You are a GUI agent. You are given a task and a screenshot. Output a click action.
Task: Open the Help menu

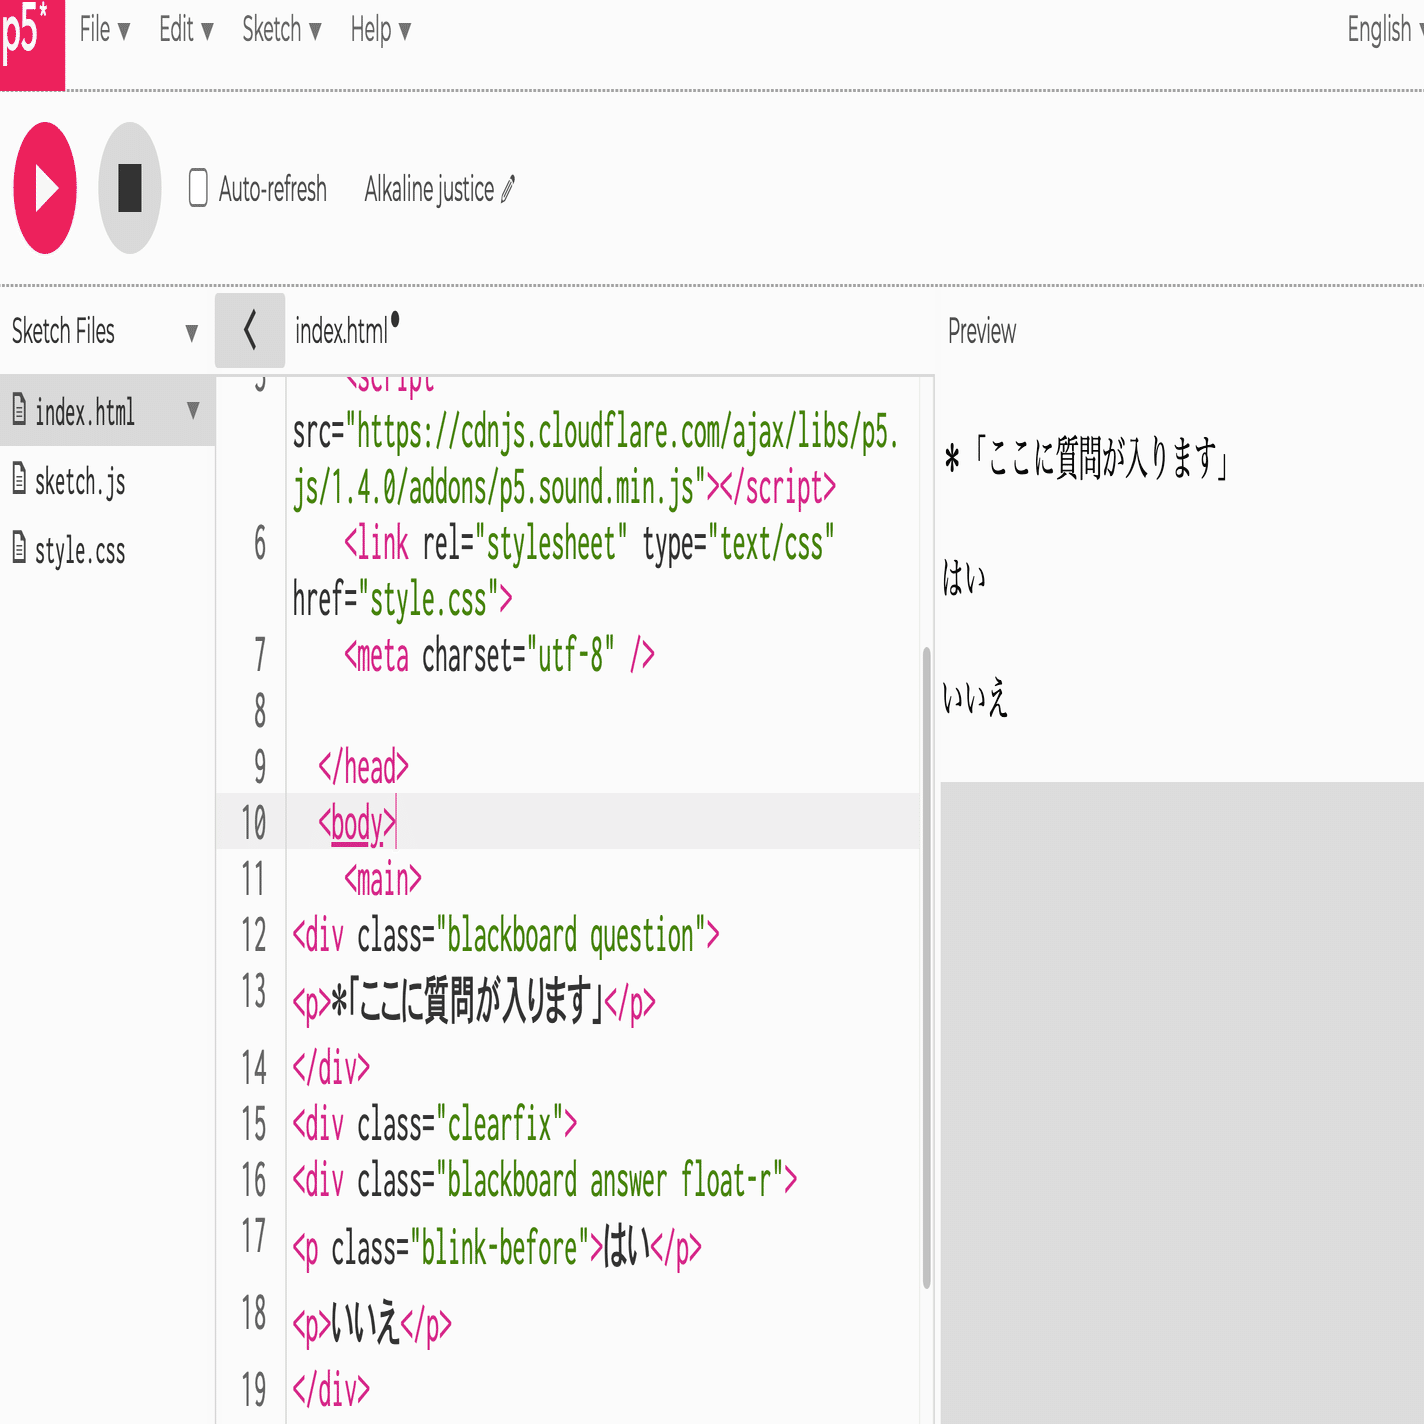[x=380, y=30]
